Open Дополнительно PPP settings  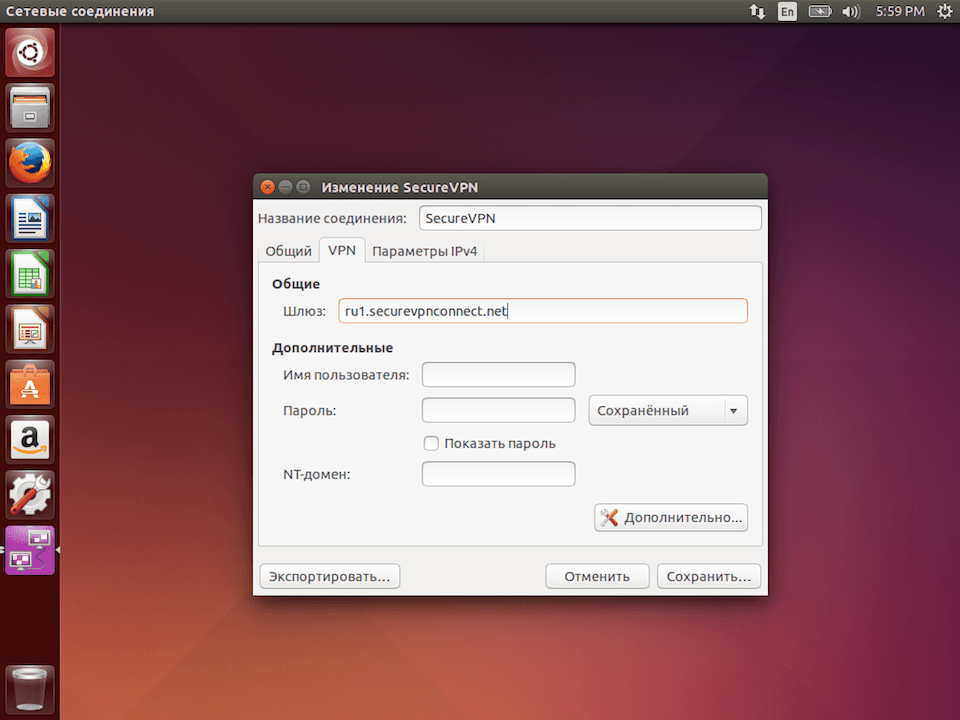670,517
